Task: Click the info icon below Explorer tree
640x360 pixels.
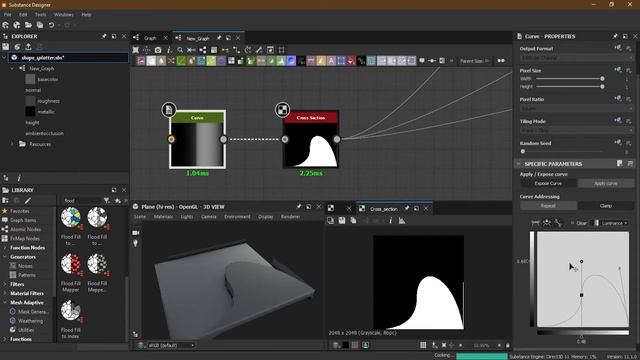Action: click(x=19, y=178)
